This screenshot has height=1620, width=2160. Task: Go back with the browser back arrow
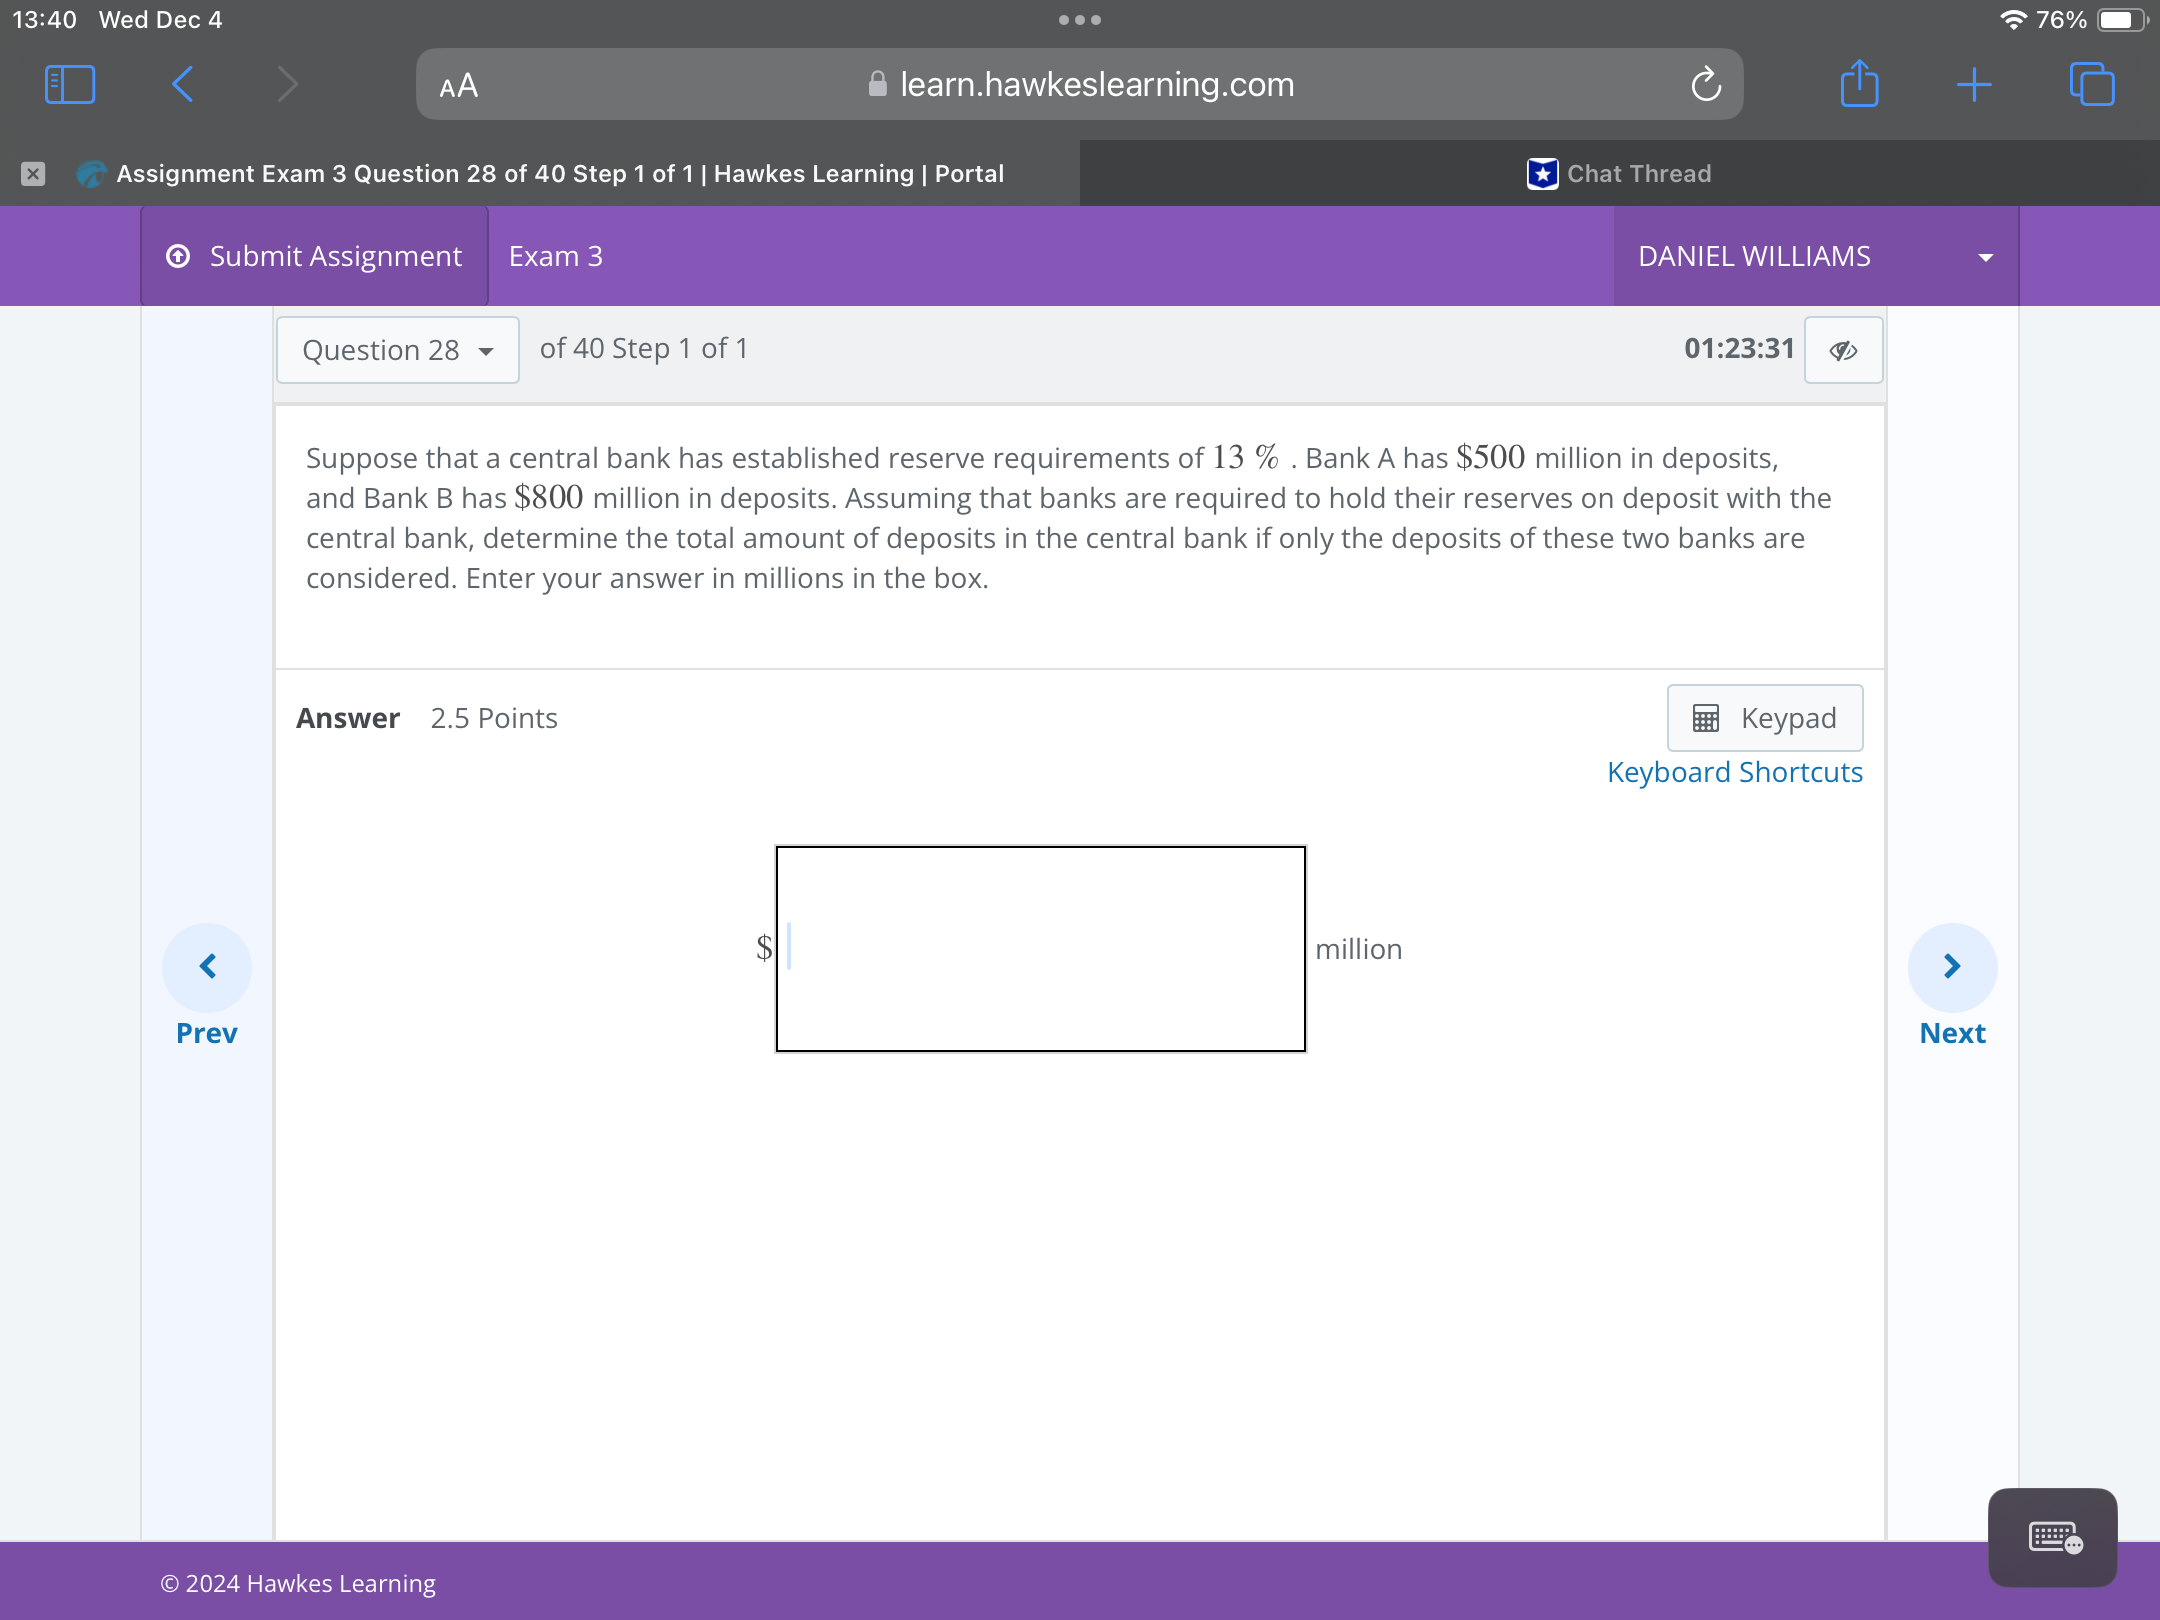pyautogui.click(x=183, y=84)
